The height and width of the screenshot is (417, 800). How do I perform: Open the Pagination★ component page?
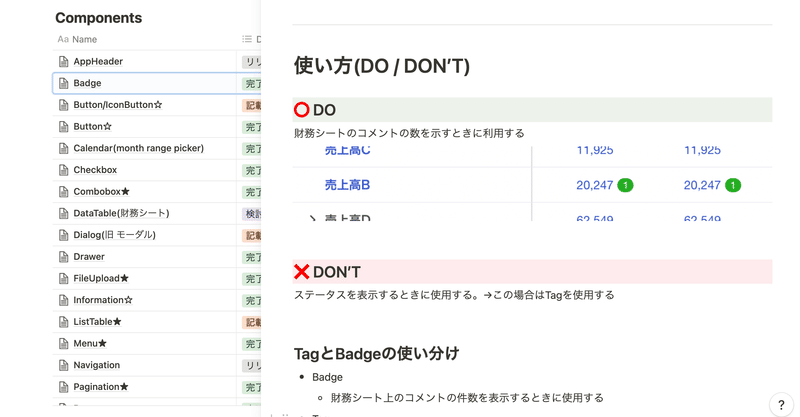[101, 386]
